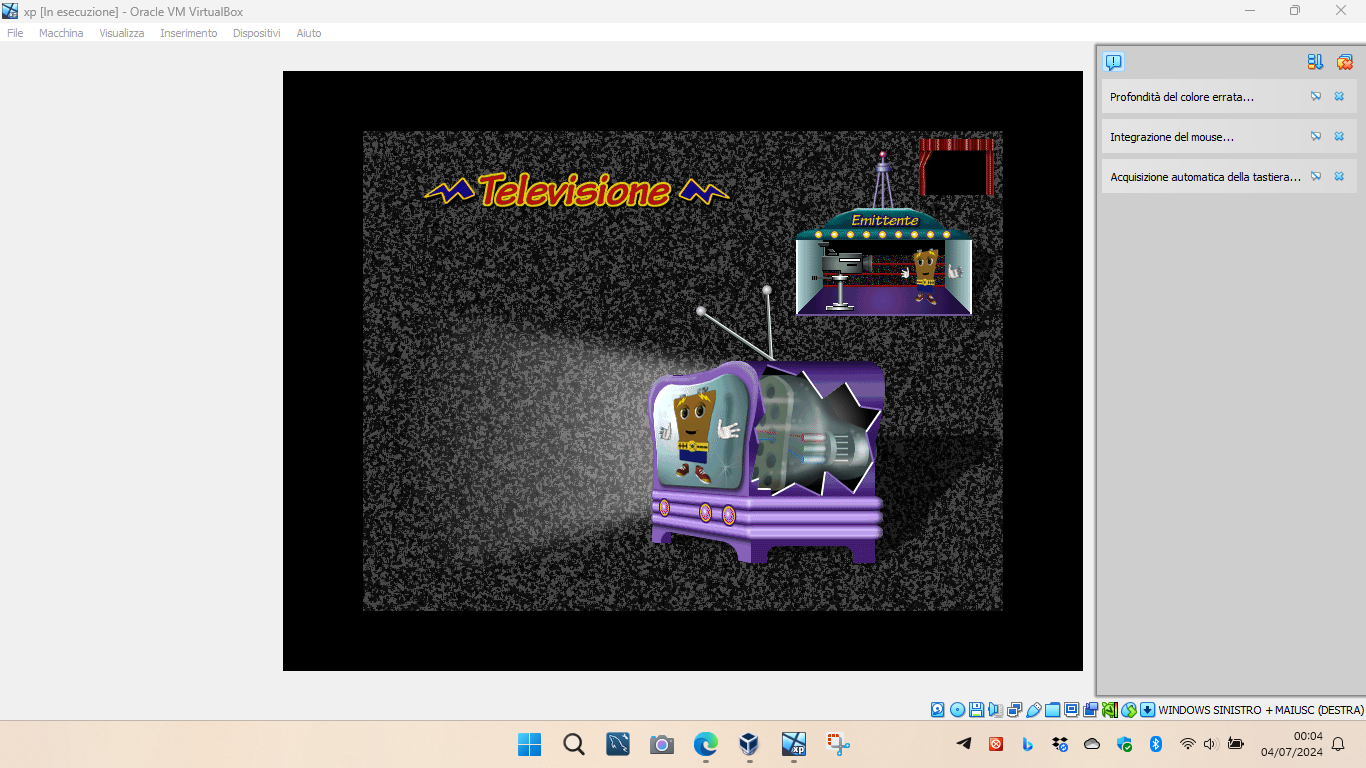1366x768 pixels.
Task: Click the optical disc status bar icon
Action: (x=957, y=710)
